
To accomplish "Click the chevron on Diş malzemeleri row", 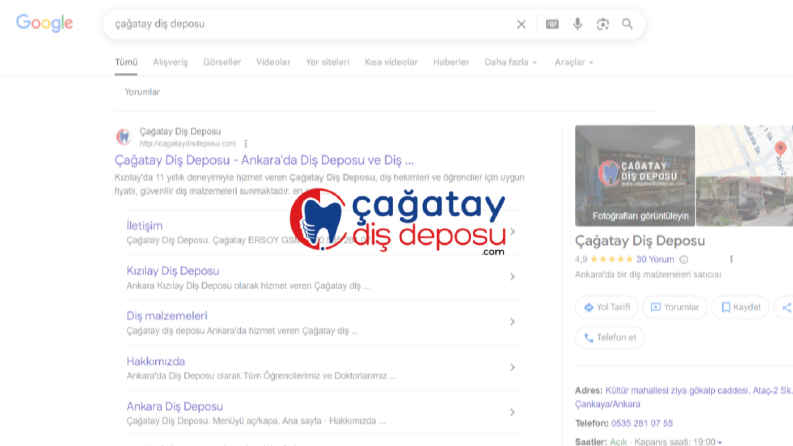I will (512, 322).
